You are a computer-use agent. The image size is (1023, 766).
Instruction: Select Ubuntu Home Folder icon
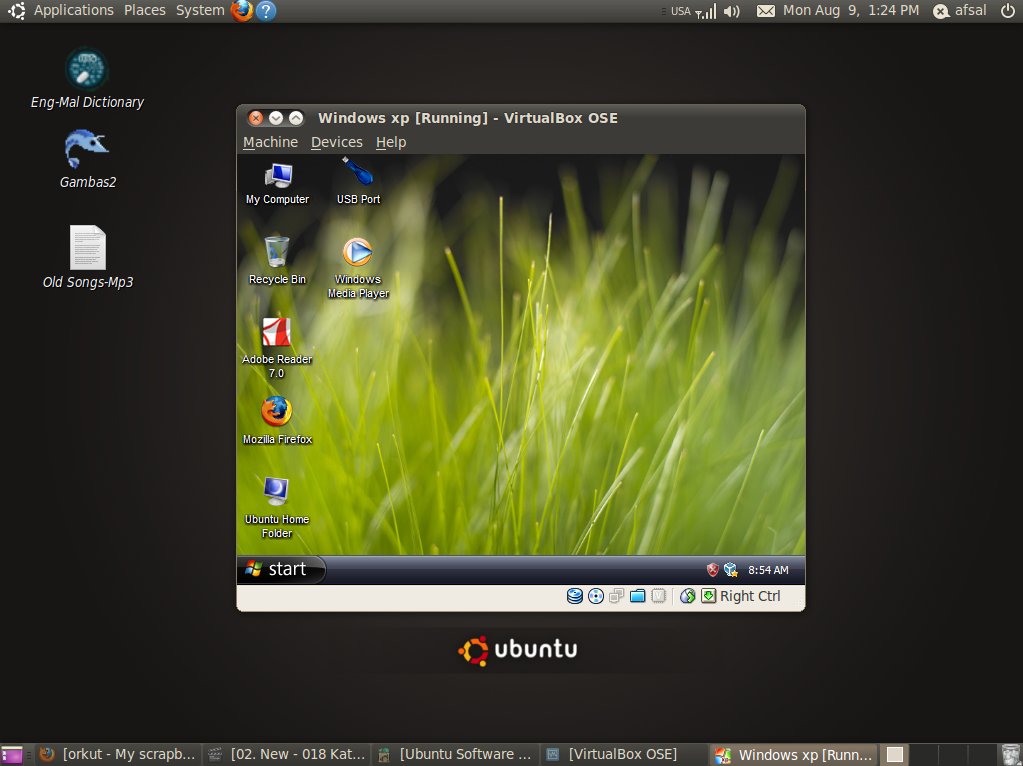(277, 508)
